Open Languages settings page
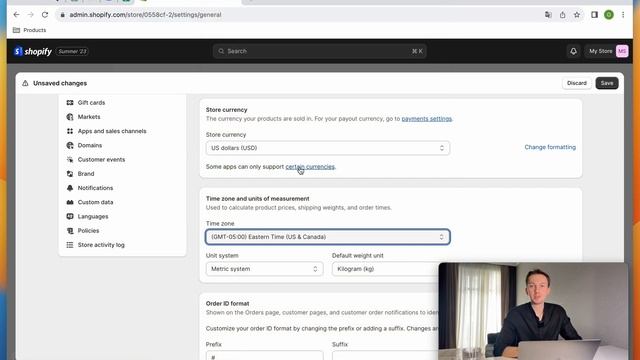The height and width of the screenshot is (360, 640). 93,216
